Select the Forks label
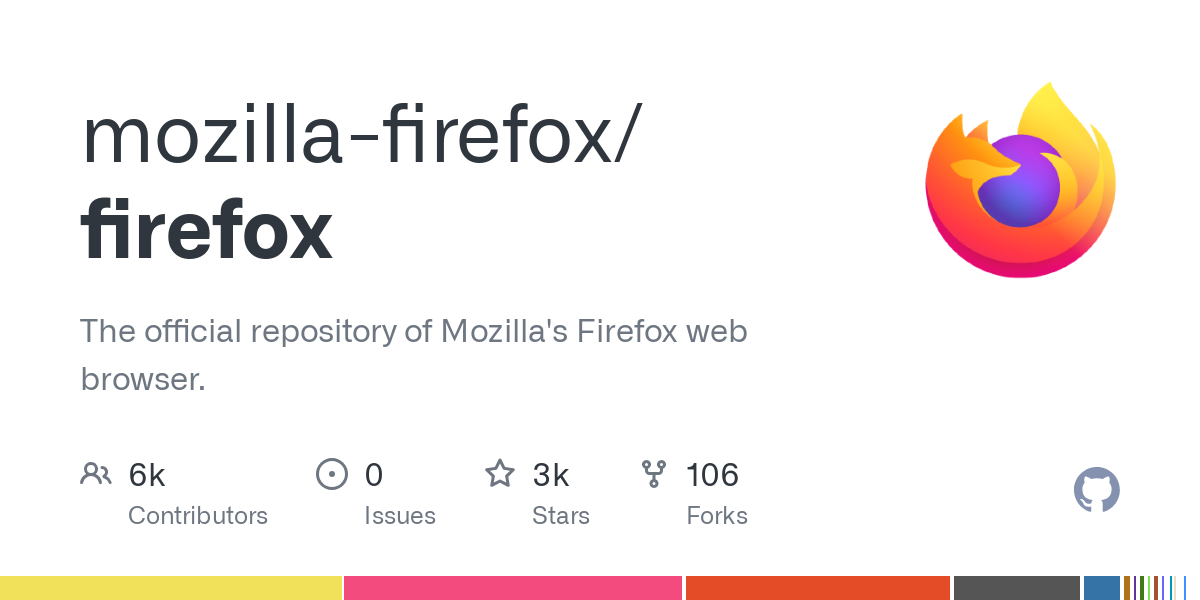1200x600 pixels. point(716,516)
